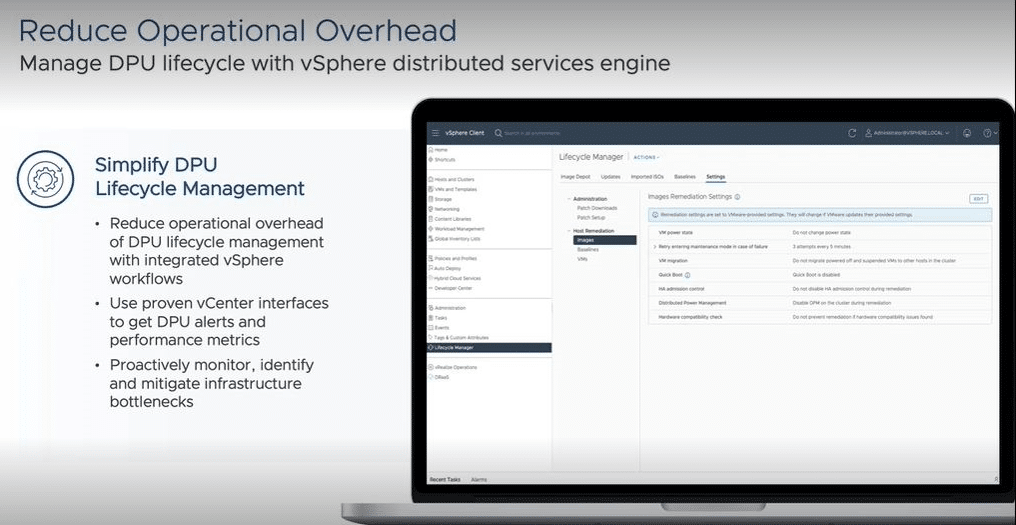Click the search in all environments field

[x=532, y=133]
